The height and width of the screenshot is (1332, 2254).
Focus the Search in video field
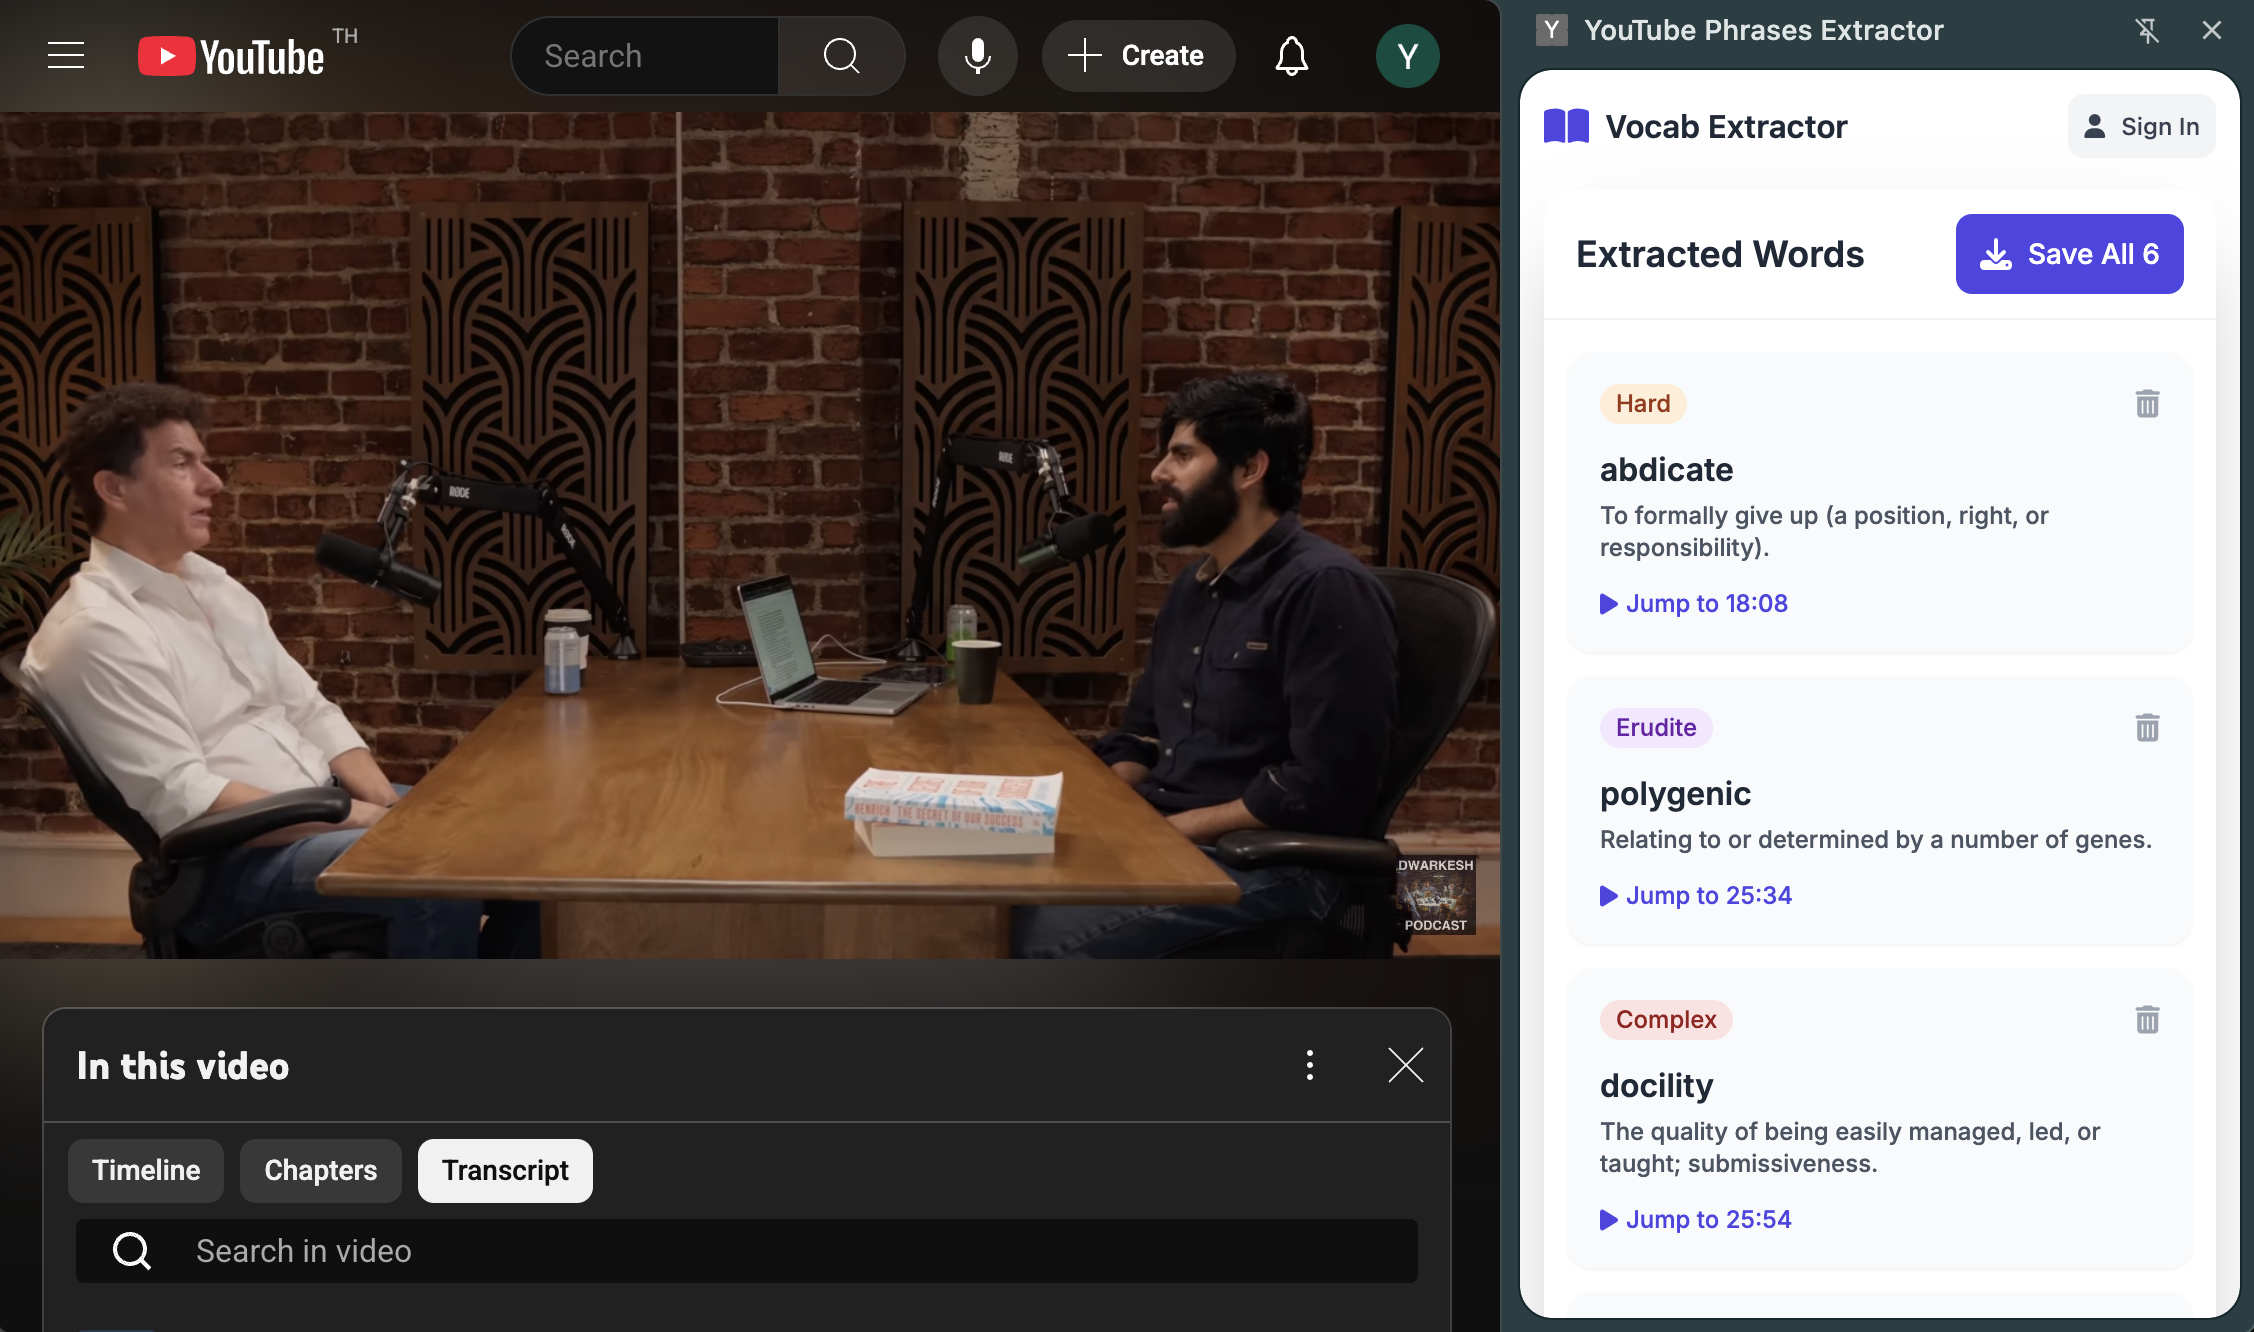pyautogui.click(x=747, y=1251)
